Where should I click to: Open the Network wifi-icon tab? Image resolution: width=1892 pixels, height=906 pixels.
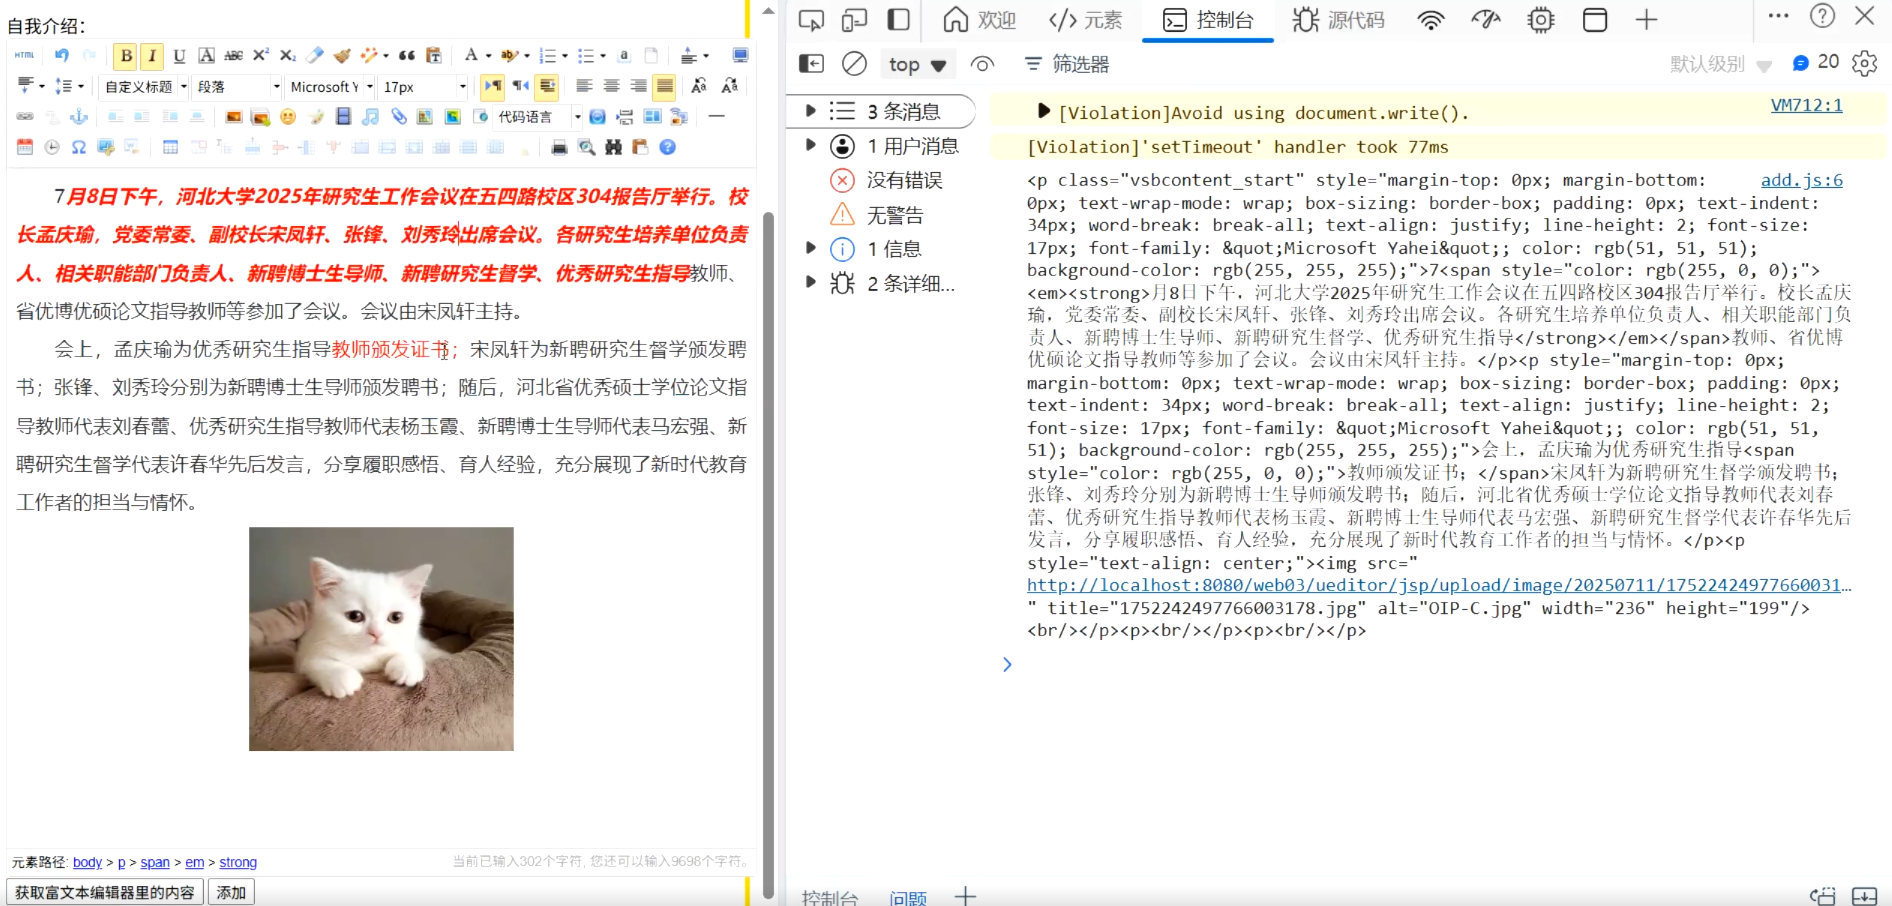[1431, 20]
